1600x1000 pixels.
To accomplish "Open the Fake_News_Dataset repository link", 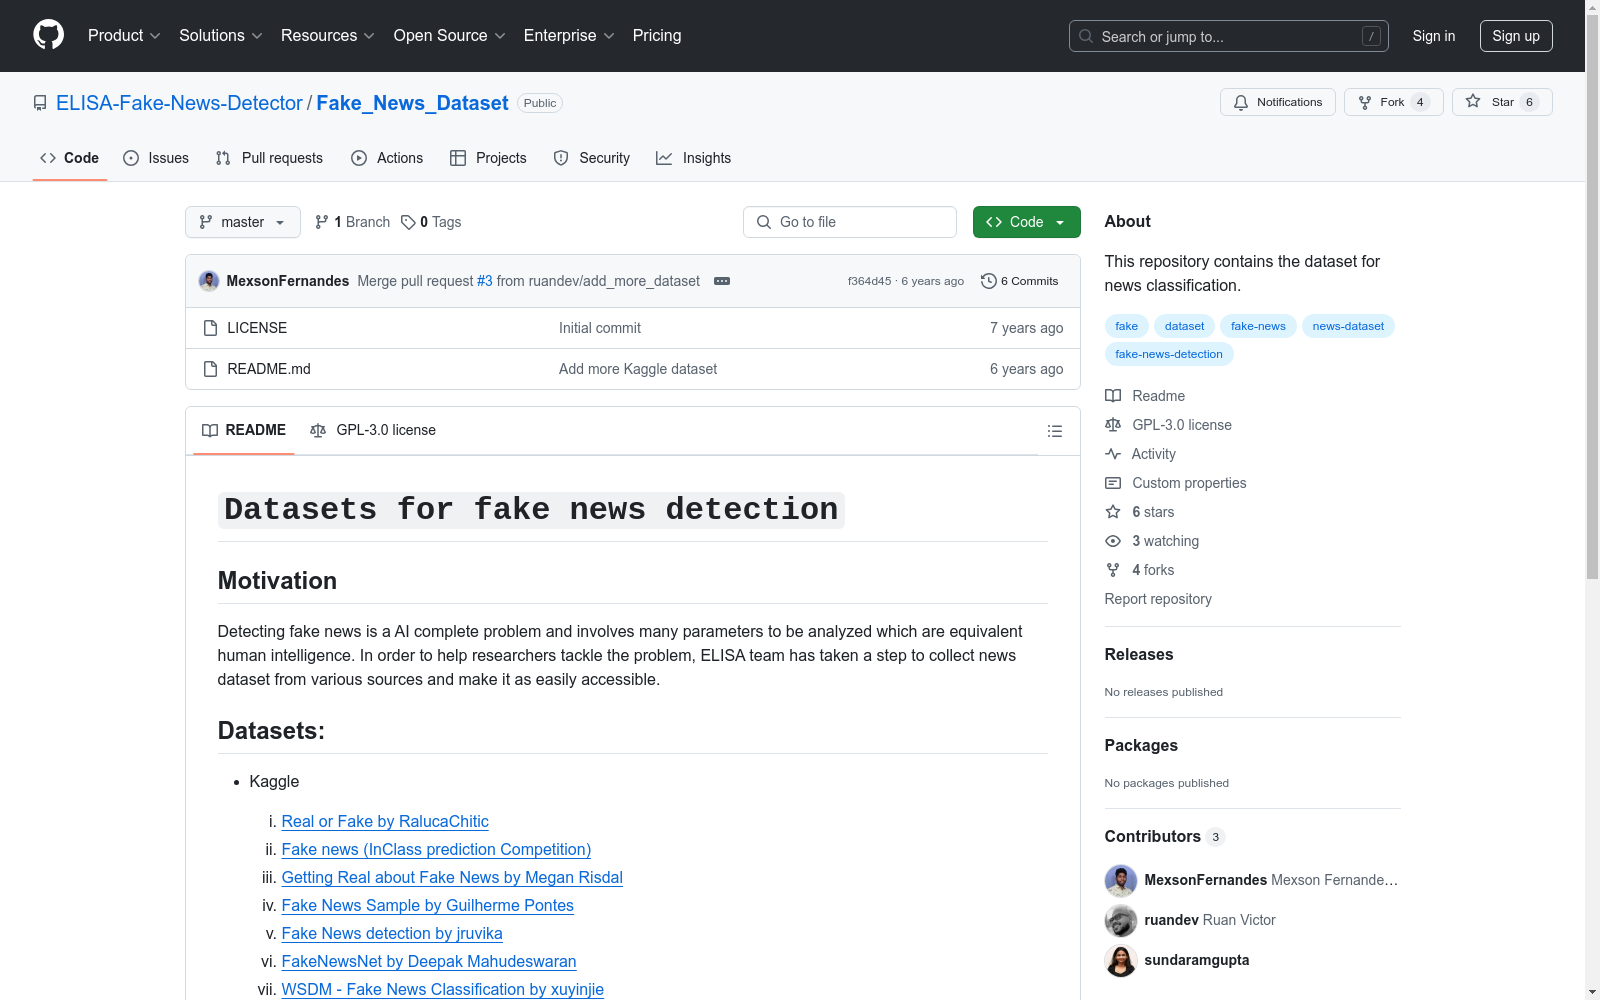I will pos(412,103).
